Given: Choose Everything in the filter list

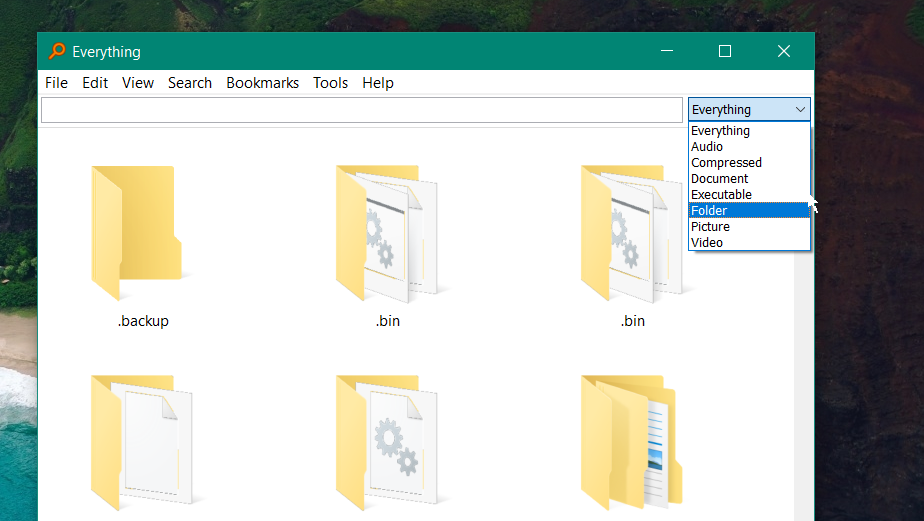Looking at the screenshot, I should click(x=750, y=131).
